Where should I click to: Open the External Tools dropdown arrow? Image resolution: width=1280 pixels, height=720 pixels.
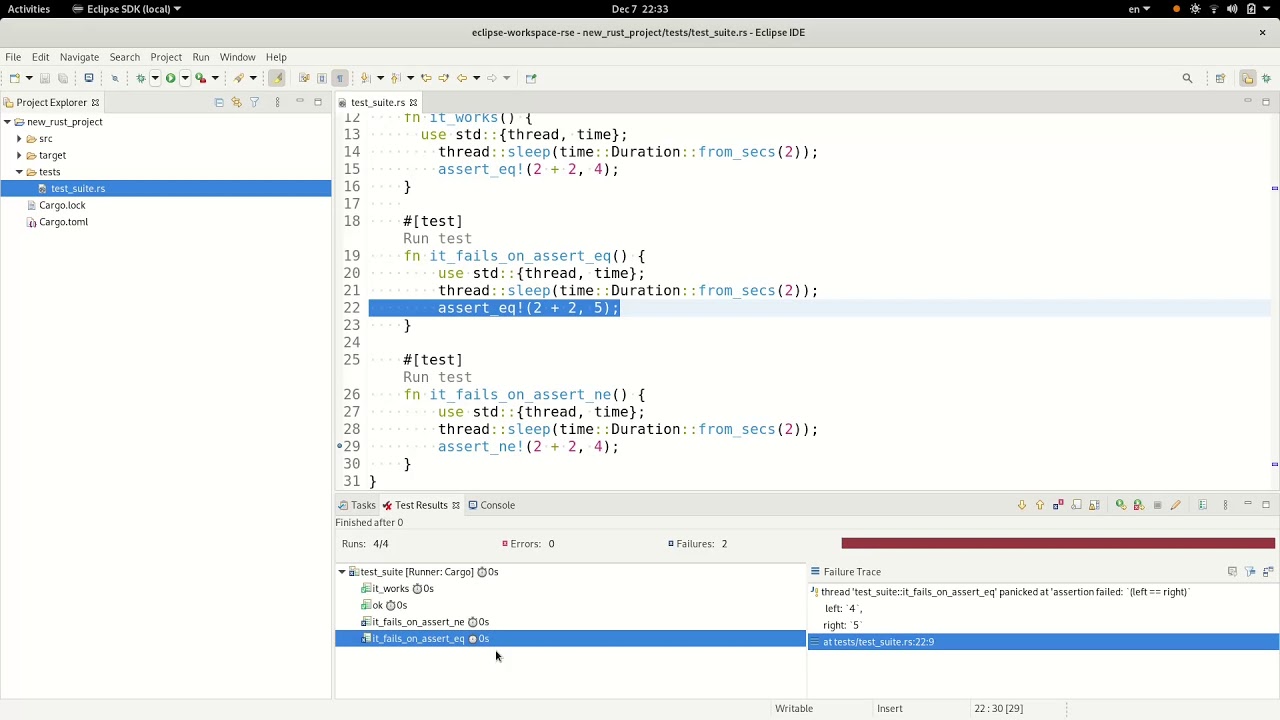[x=215, y=78]
